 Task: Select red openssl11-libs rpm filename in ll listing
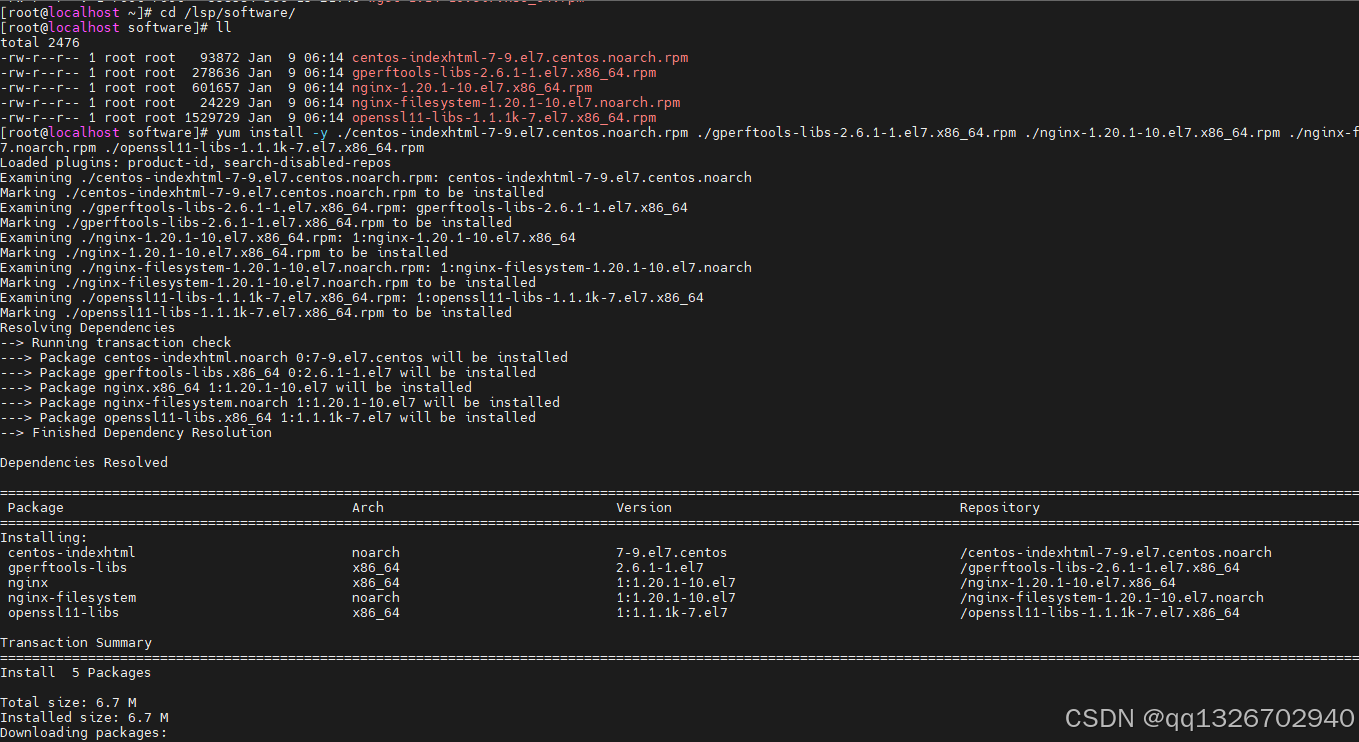504,117
